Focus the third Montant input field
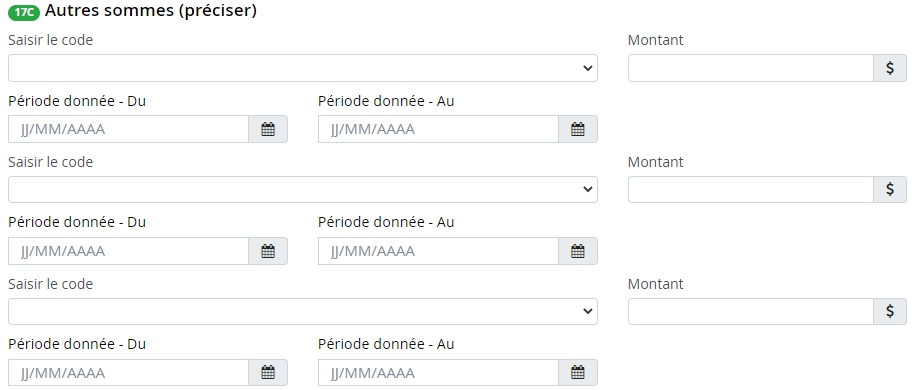Image resolution: width=912 pixels, height=390 pixels. pyautogui.click(x=751, y=312)
